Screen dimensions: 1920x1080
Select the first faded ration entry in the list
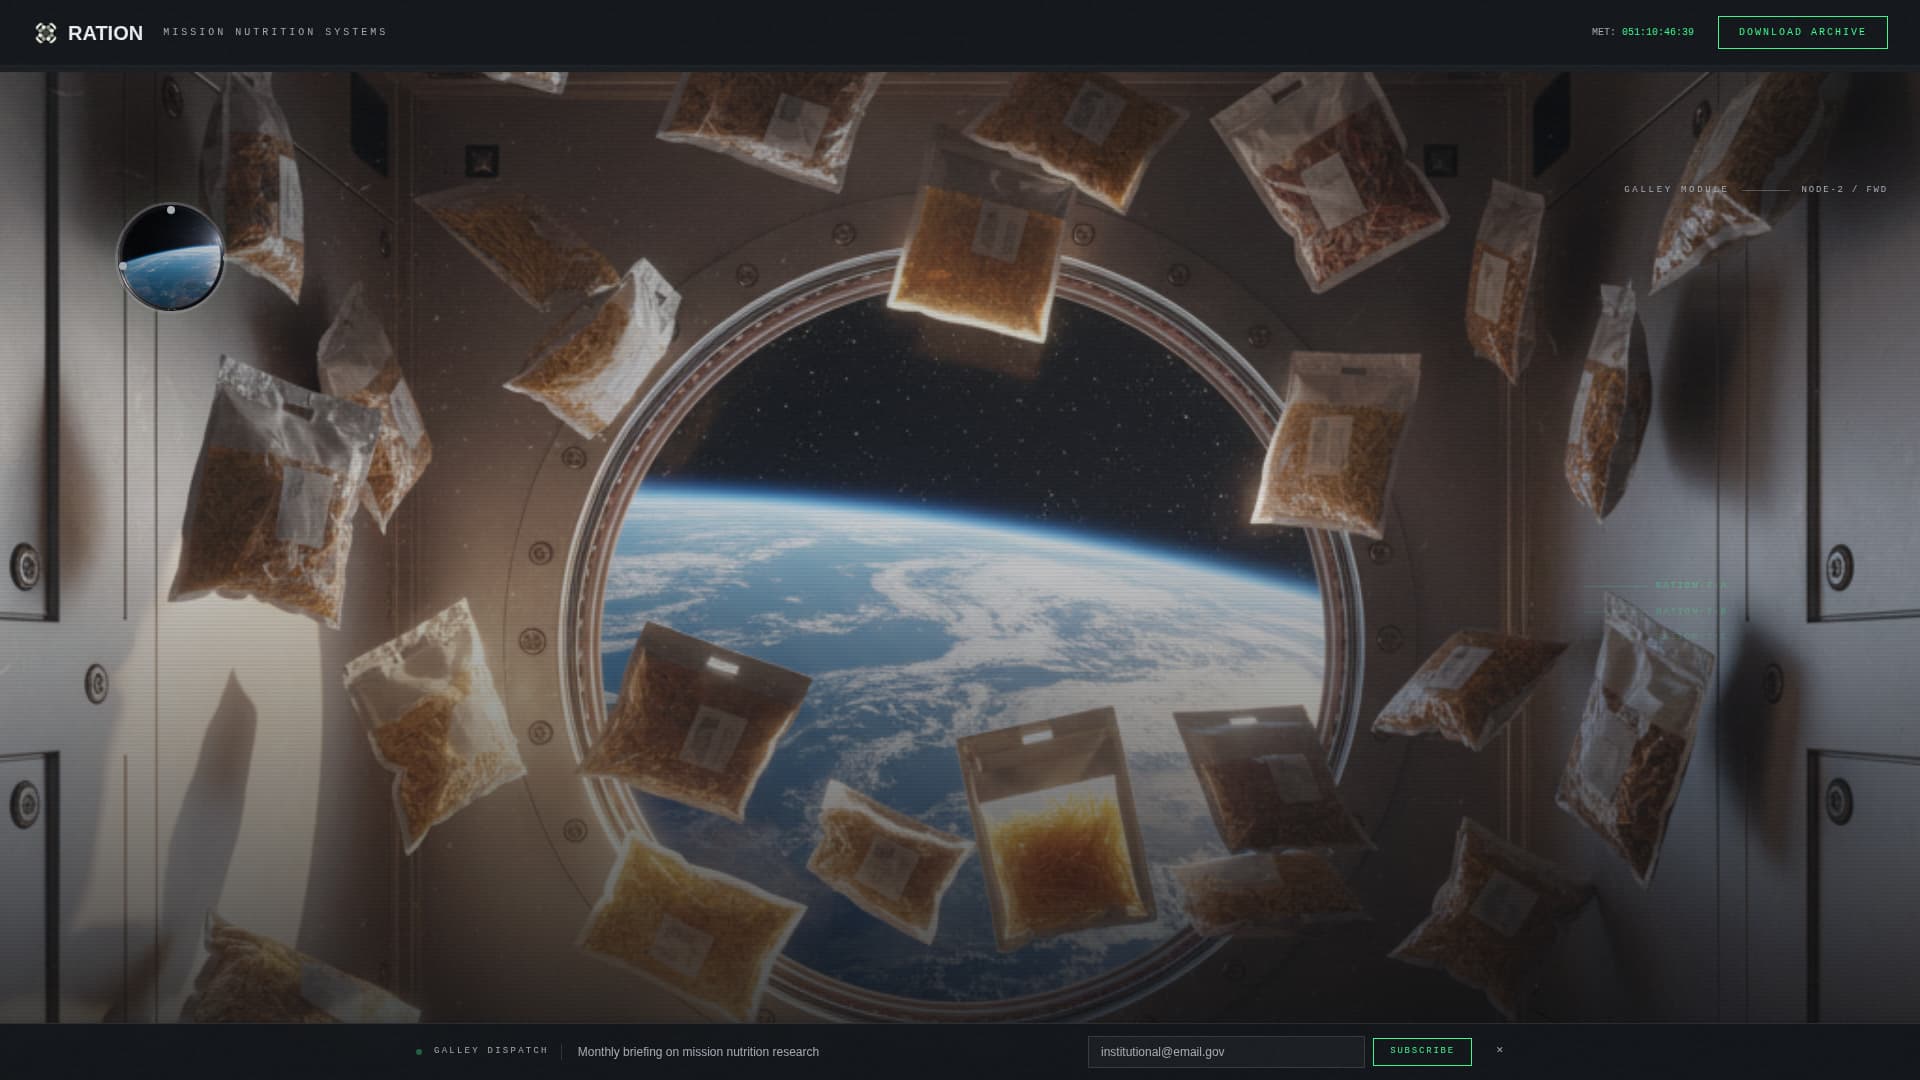pyautogui.click(x=1690, y=586)
